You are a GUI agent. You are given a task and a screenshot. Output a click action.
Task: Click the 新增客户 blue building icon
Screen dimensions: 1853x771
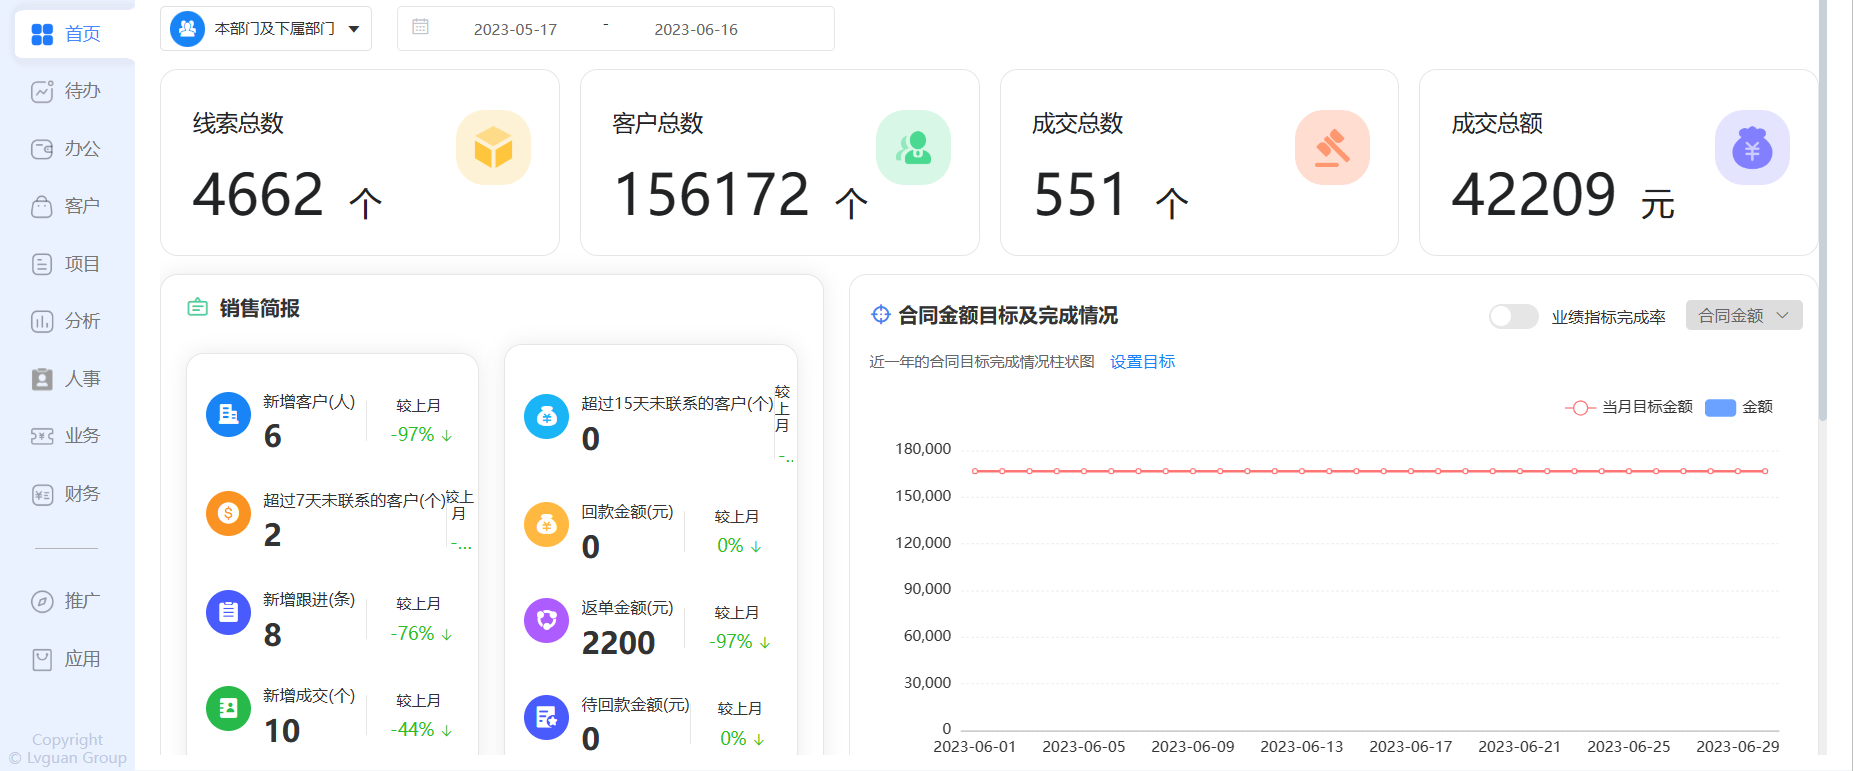[x=228, y=414]
